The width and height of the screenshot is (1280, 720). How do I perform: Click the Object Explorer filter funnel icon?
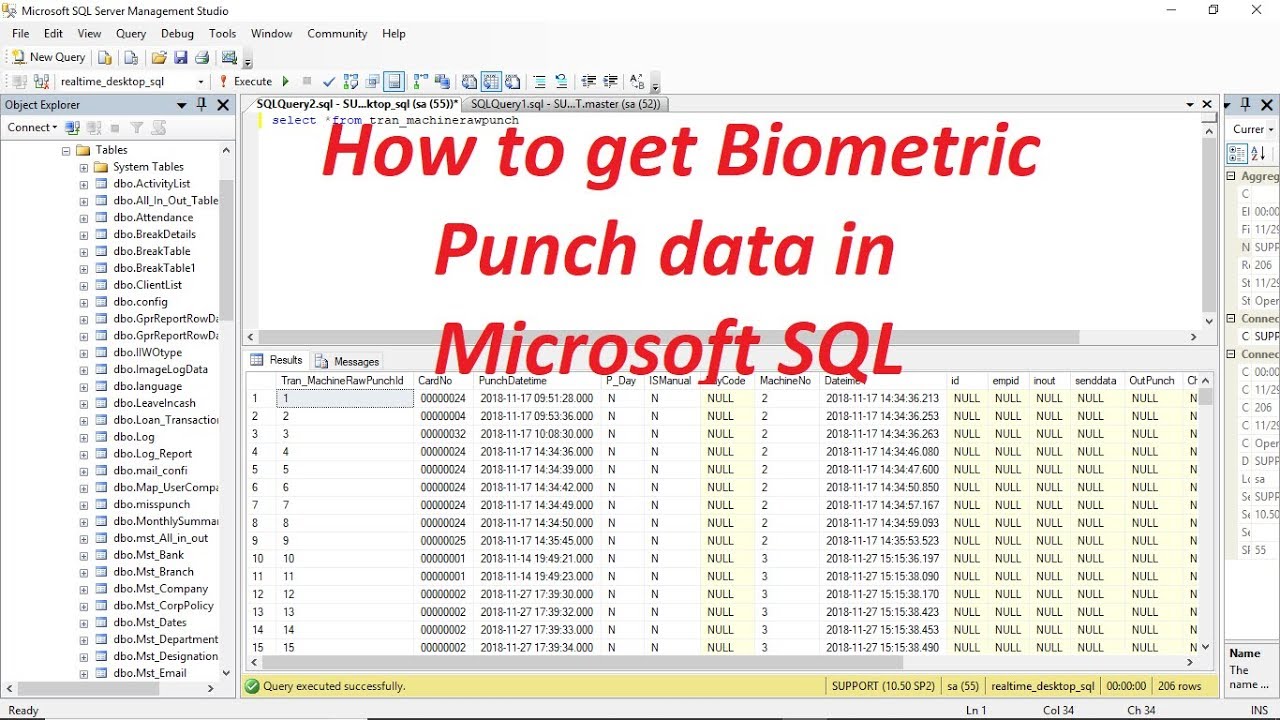pyautogui.click(x=137, y=128)
